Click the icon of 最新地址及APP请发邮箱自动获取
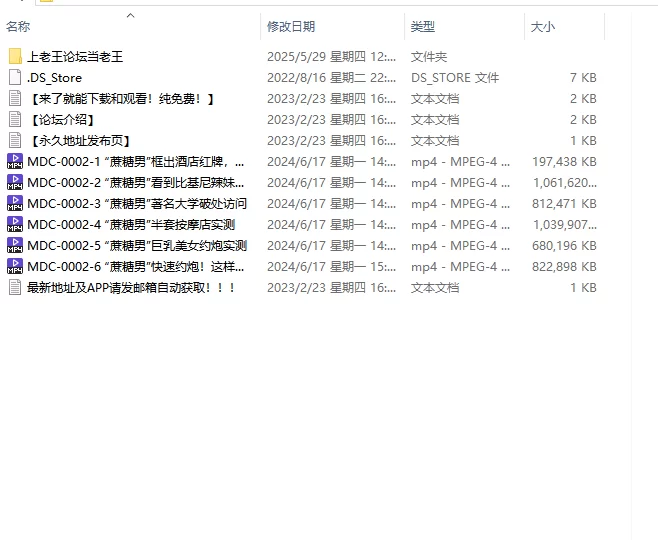Image resolution: width=658 pixels, height=540 pixels. tap(15, 287)
